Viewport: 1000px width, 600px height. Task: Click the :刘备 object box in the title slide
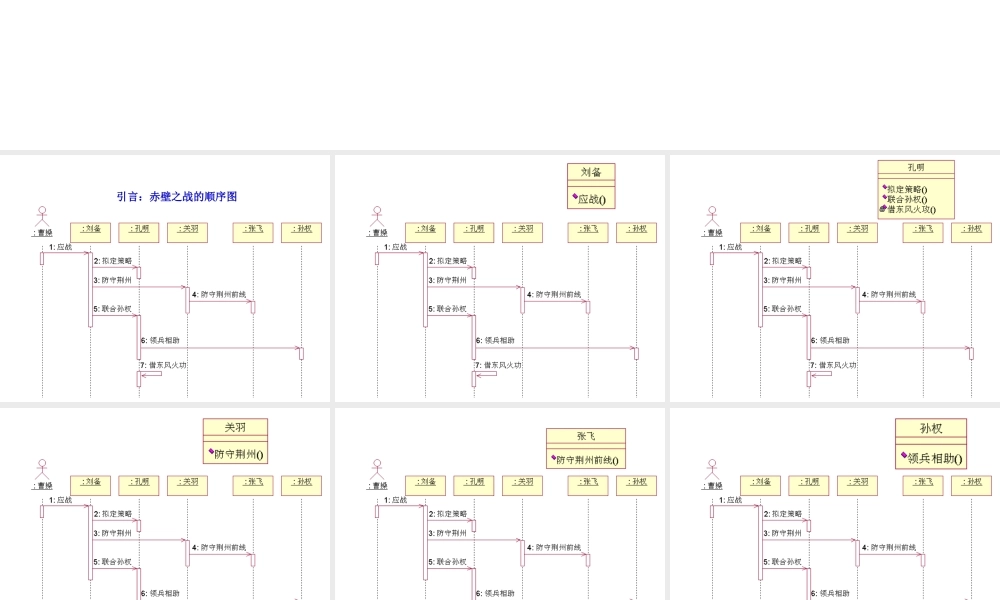91,229
